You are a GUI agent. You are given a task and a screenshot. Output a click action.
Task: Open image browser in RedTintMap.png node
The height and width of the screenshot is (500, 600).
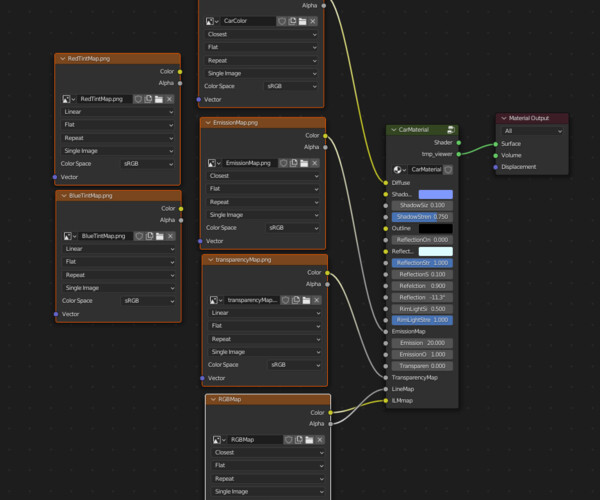coord(68,99)
